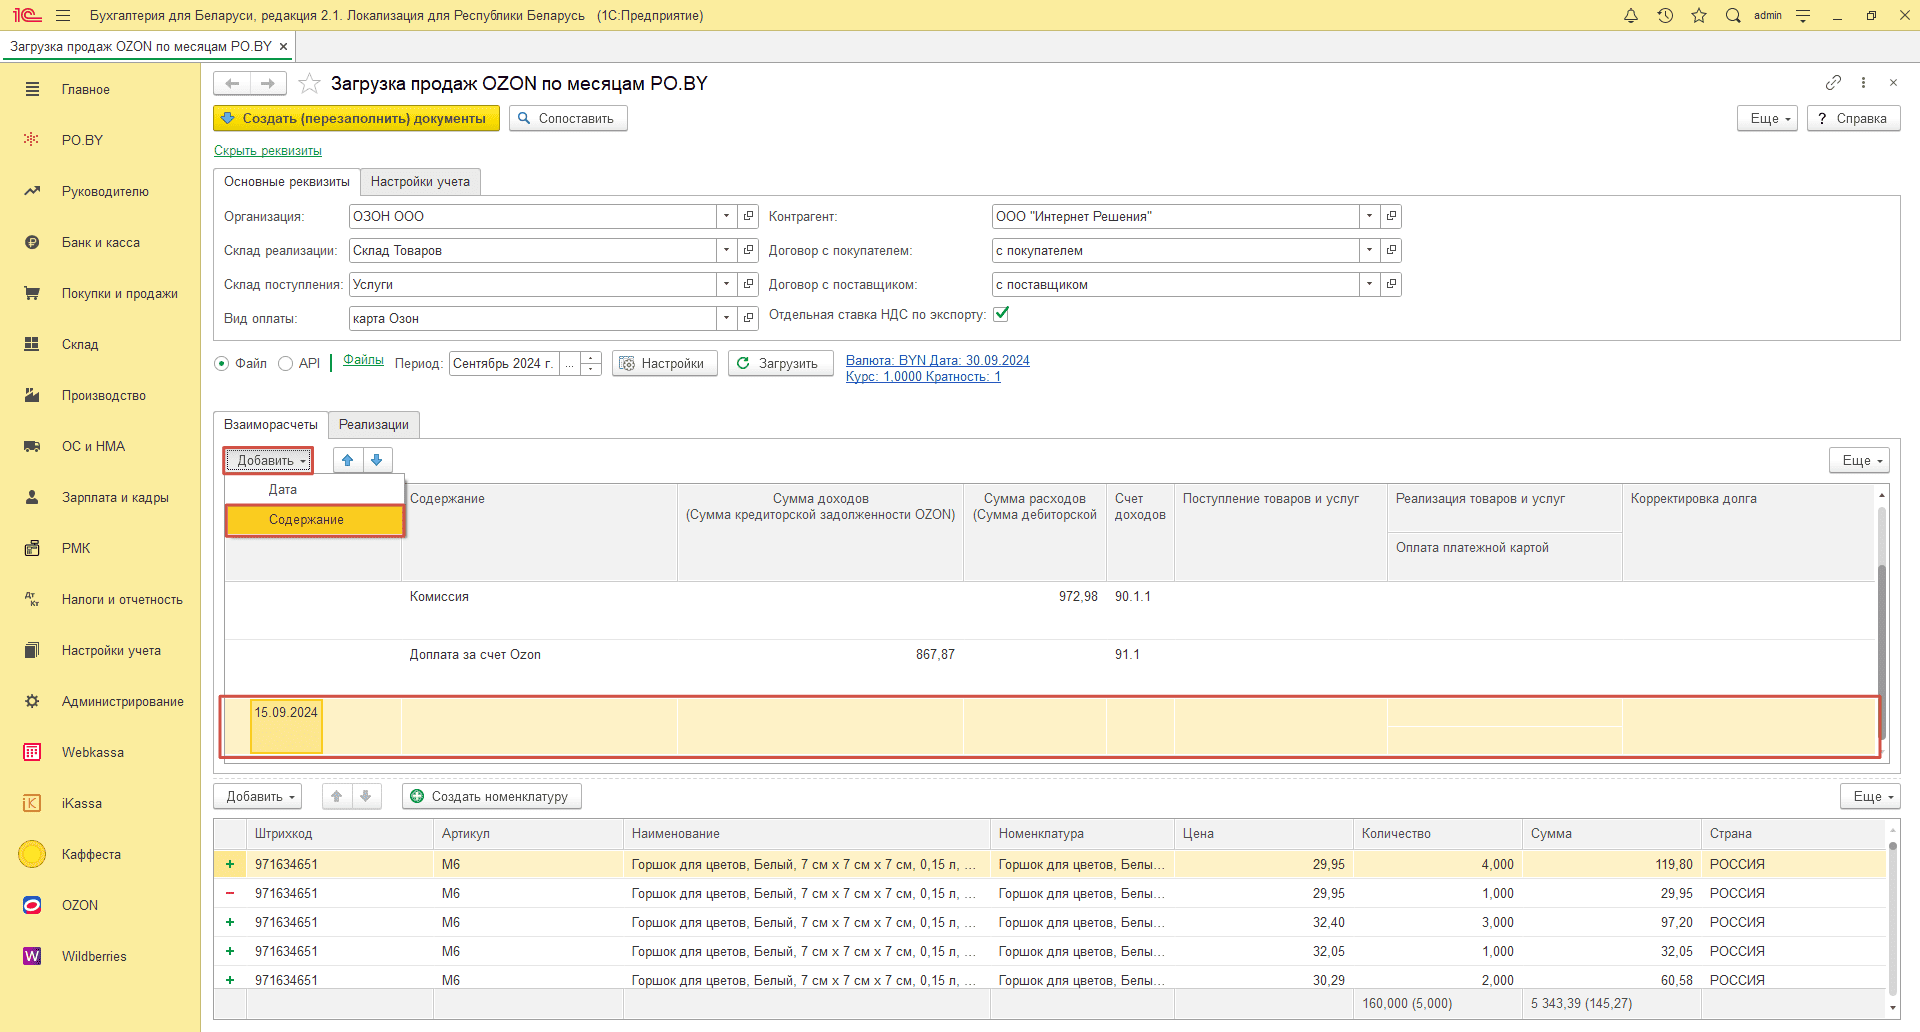The image size is (1920, 1032).
Task: Open OZON section in sidebar
Action: click(x=80, y=905)
